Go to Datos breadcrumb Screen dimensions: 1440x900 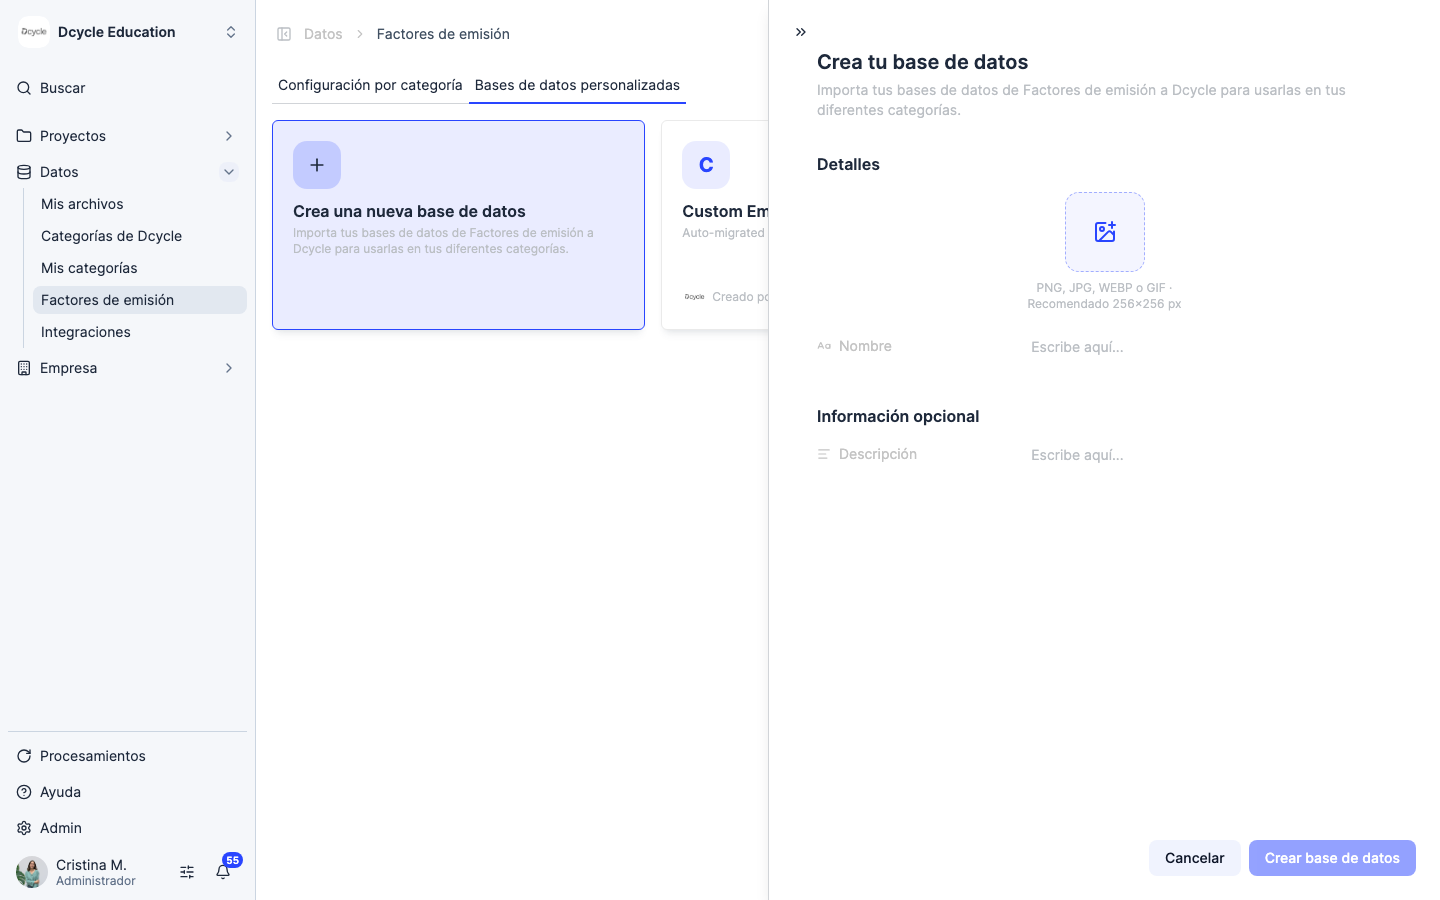coord(323,34)
